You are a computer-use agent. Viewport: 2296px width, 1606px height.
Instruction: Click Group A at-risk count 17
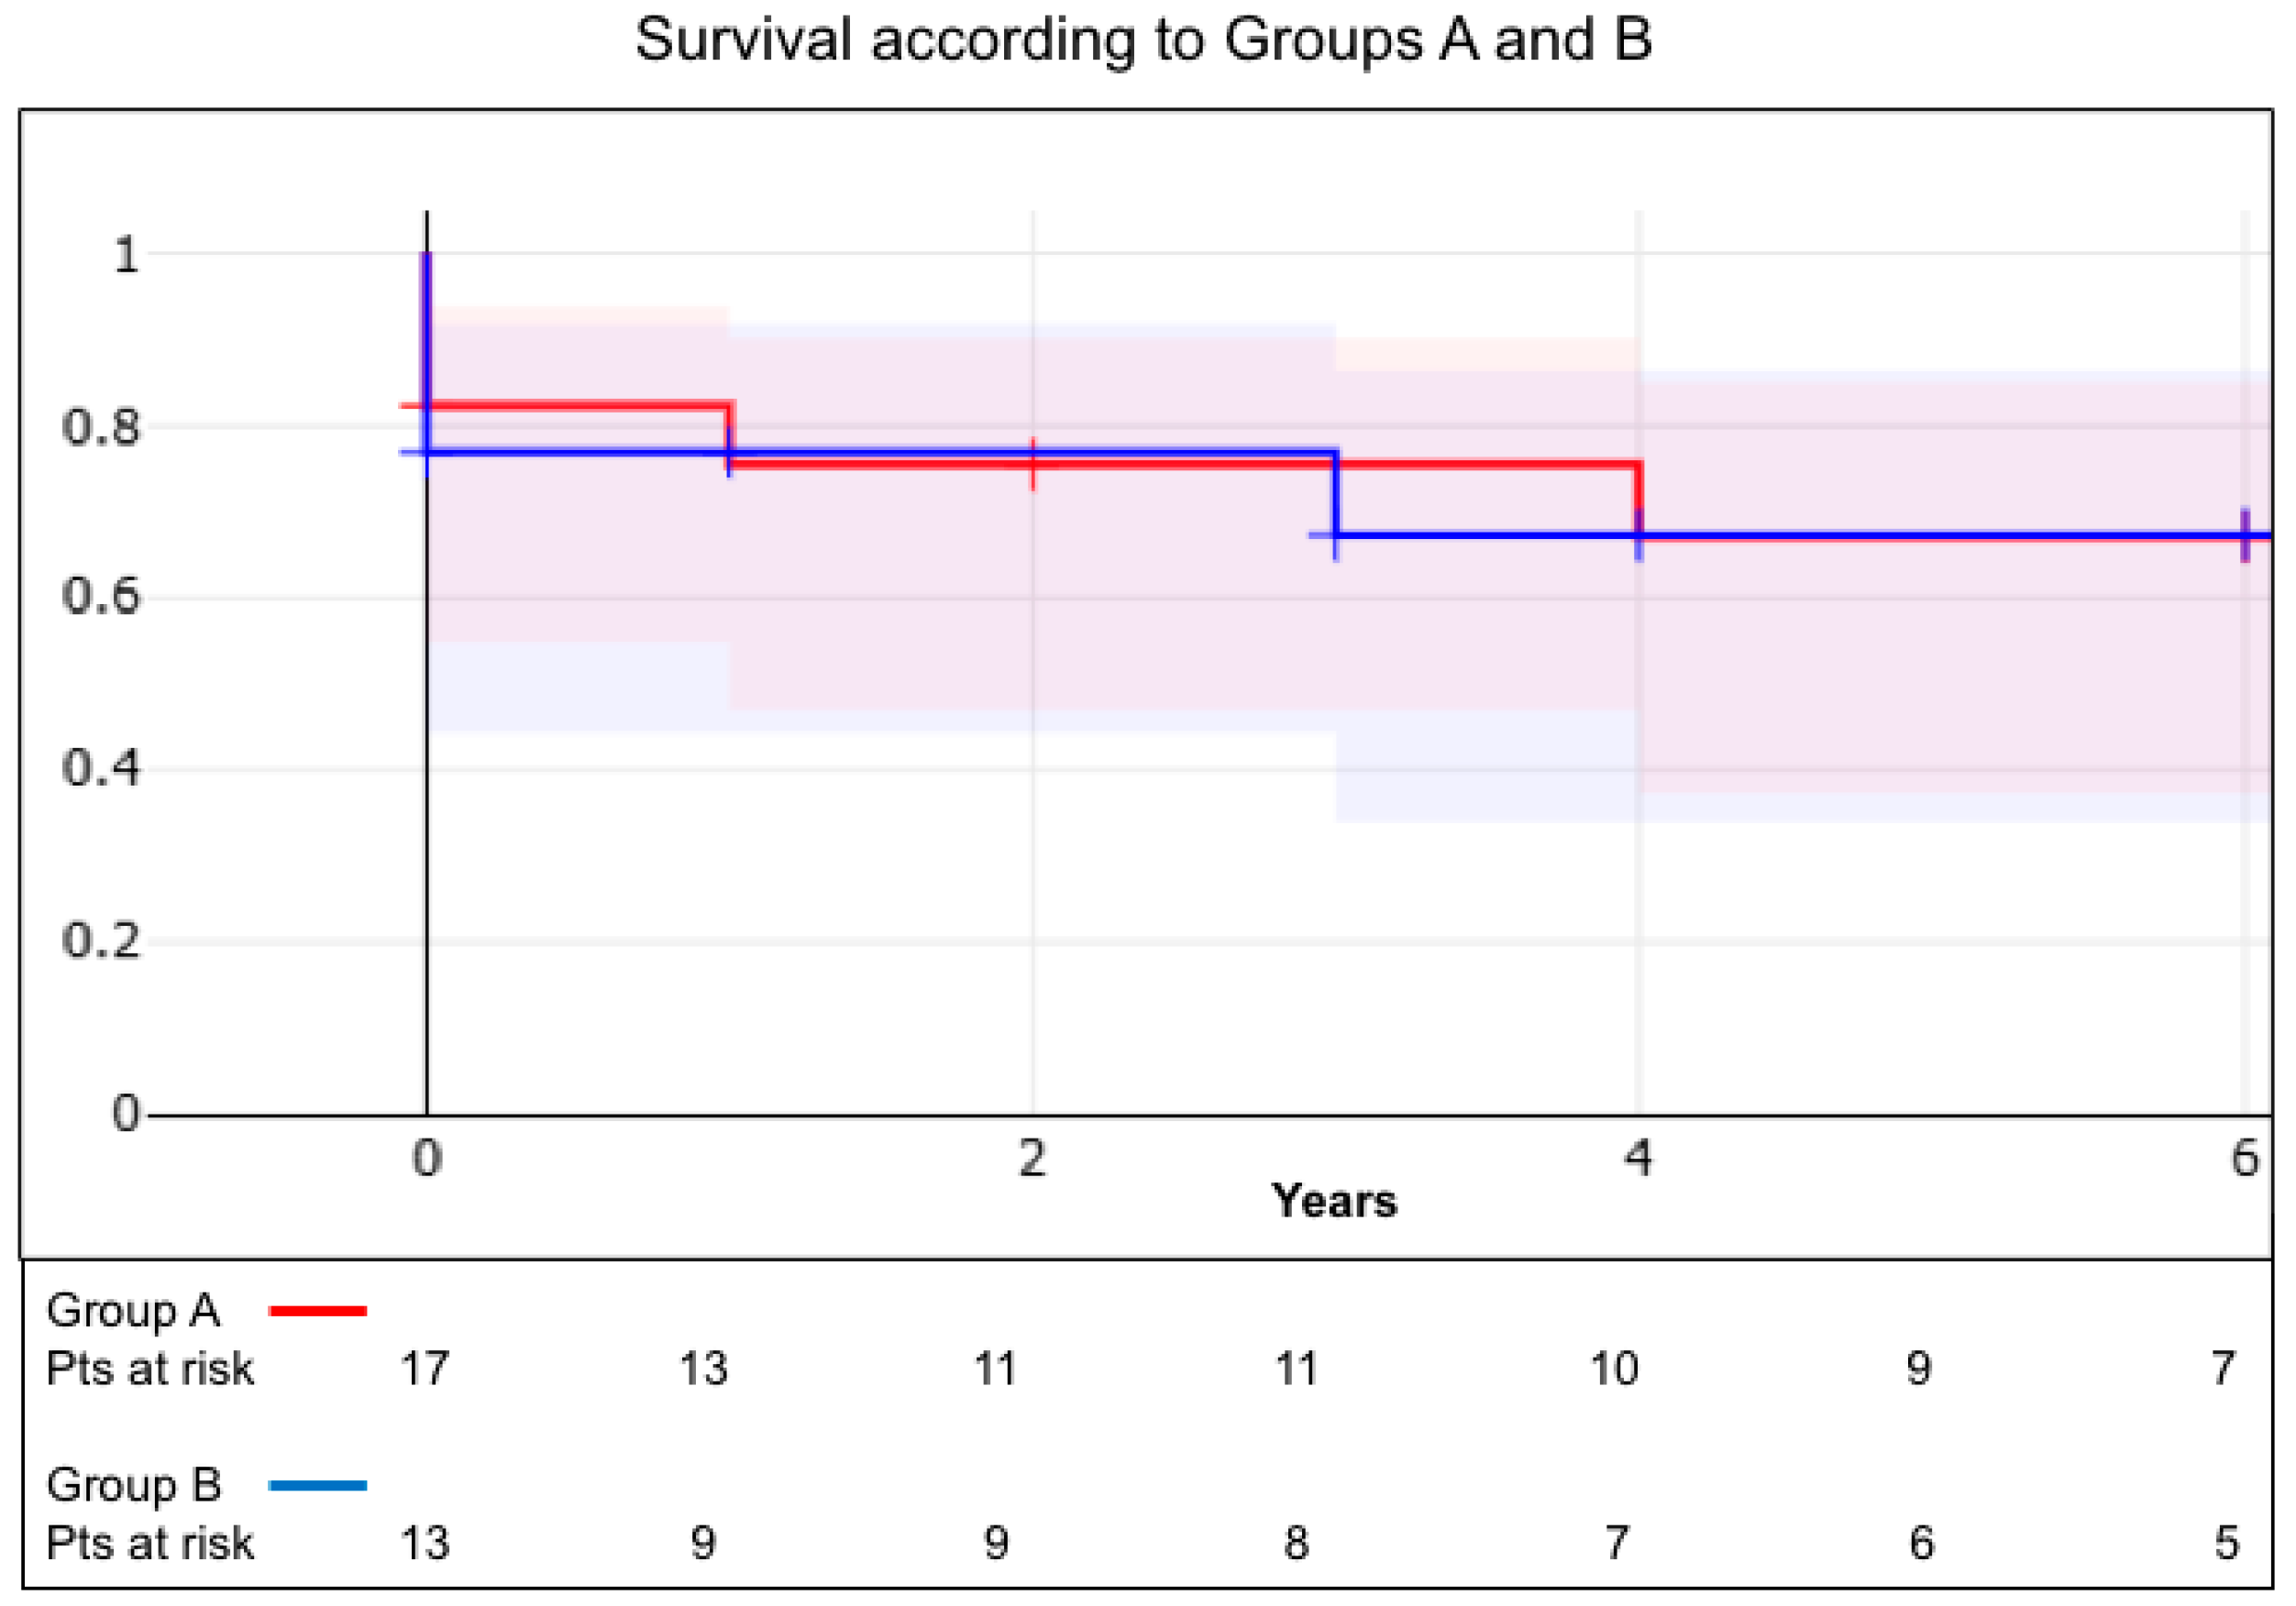point(425,1368)
